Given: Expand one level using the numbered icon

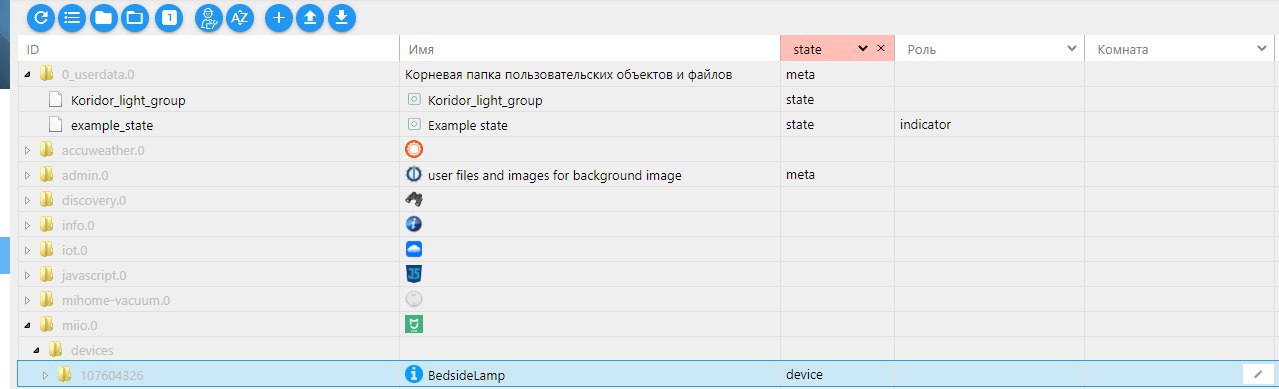Looking at the screenshot, I should tap(169, 17).
